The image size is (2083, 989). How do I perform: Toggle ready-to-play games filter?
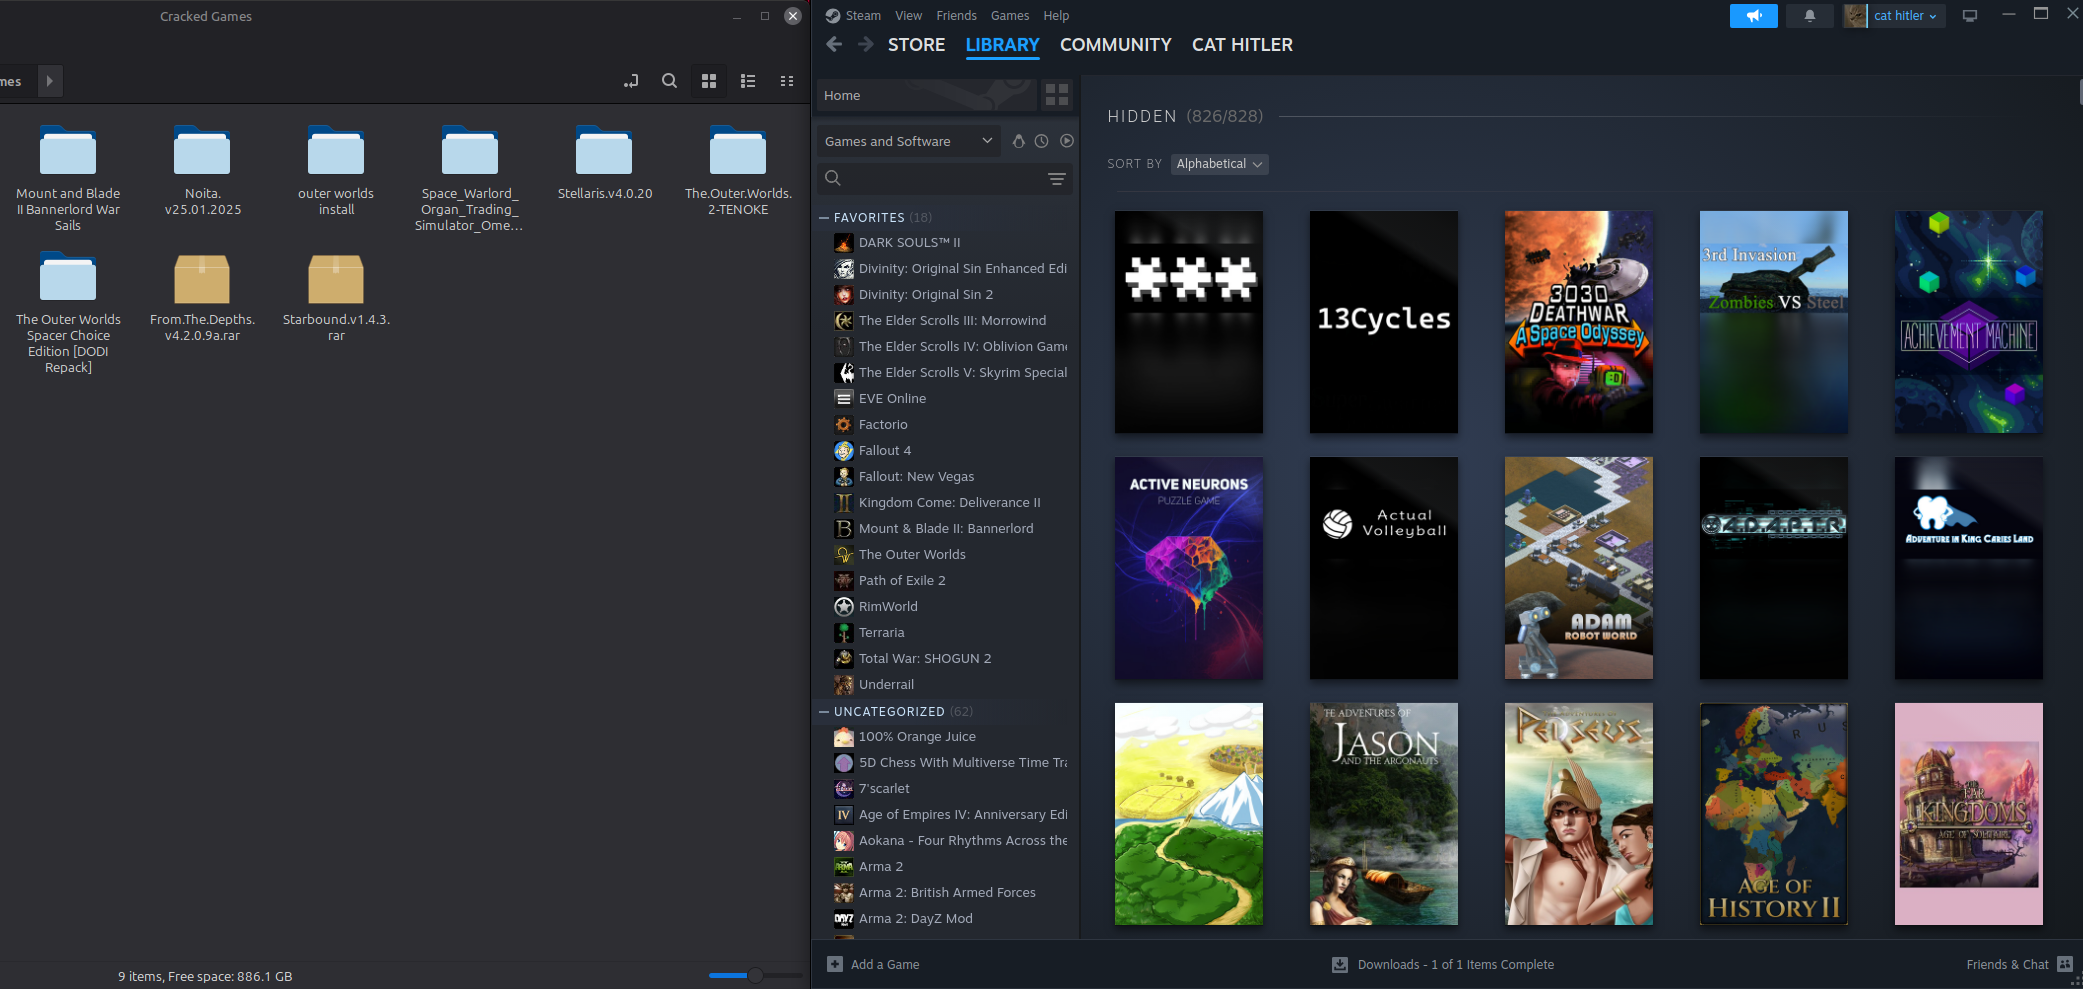point(1067,141)
